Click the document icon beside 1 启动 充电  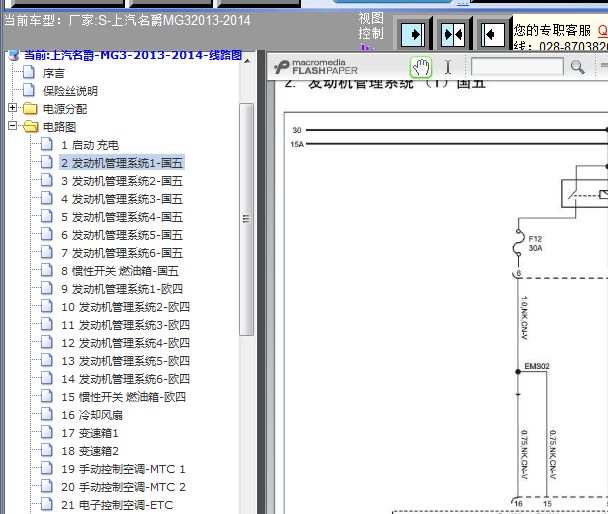point(47,144)
